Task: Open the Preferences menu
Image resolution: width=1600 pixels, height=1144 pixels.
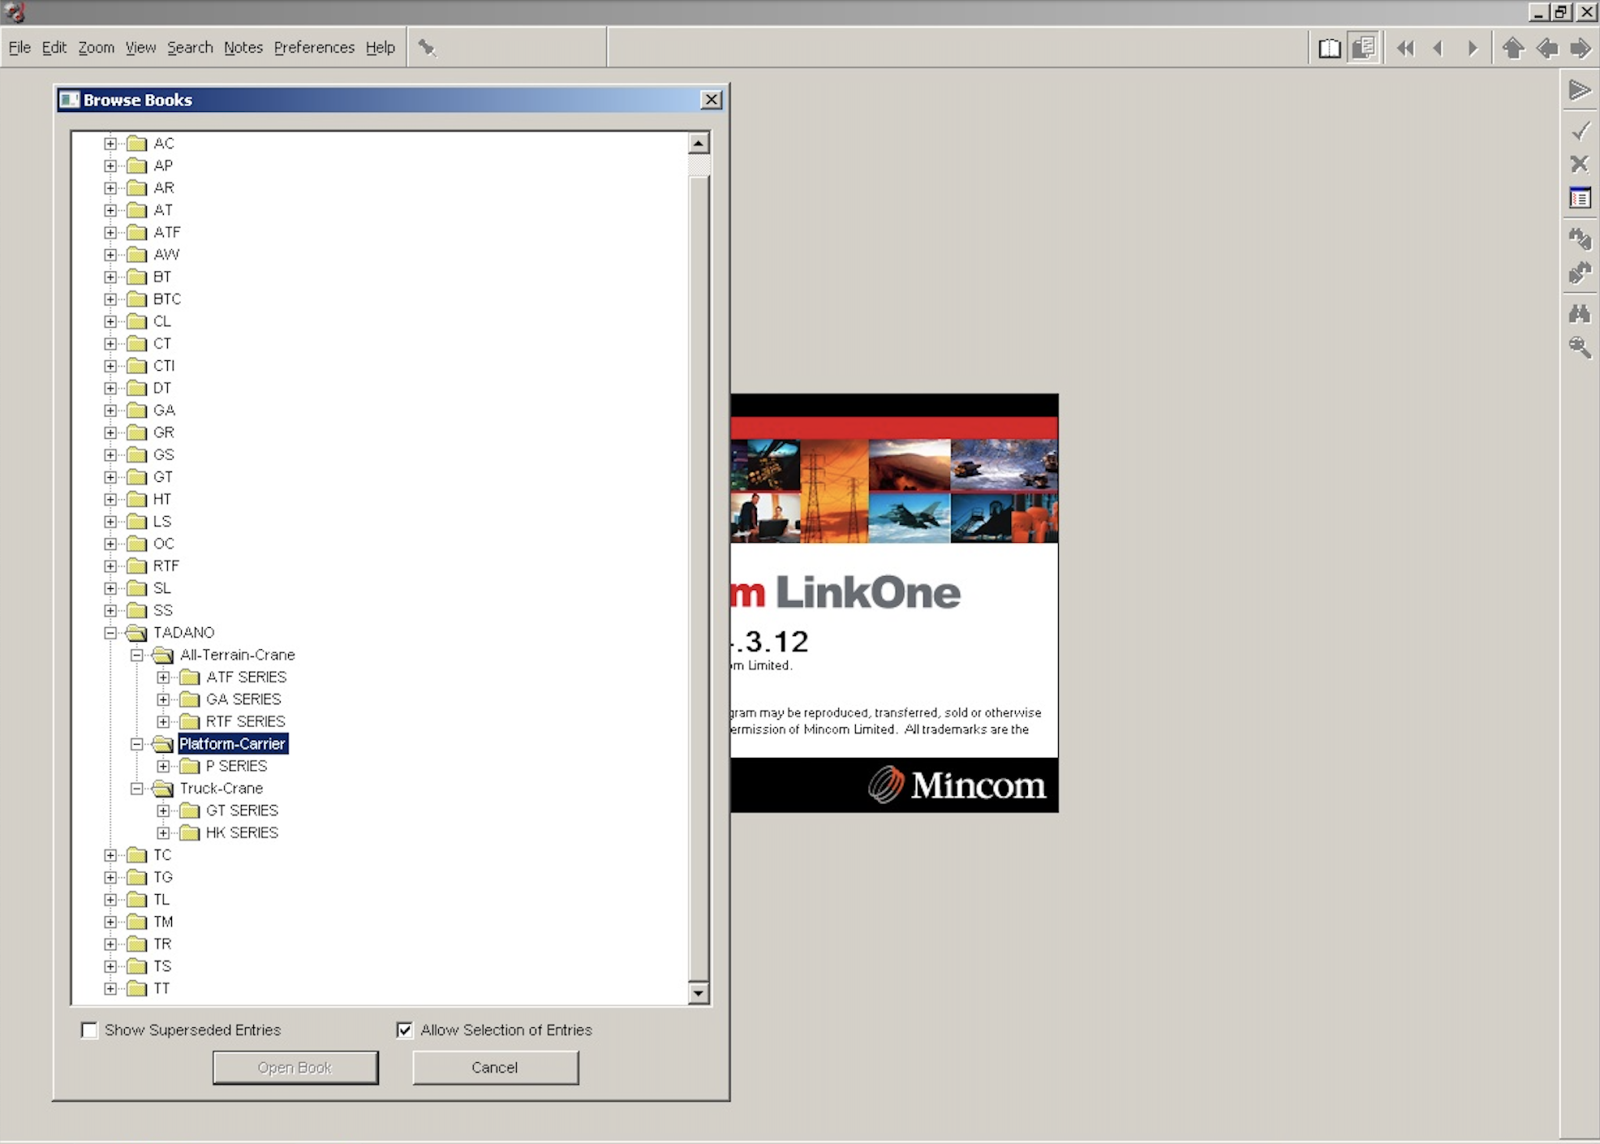Action: click(314, 47)
